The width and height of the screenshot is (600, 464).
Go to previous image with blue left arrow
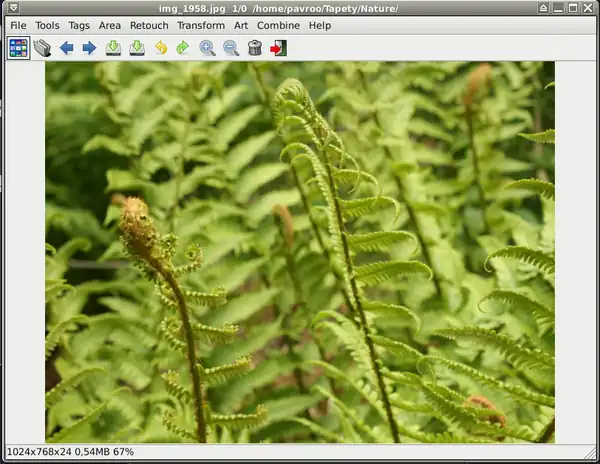click(66, 48)
